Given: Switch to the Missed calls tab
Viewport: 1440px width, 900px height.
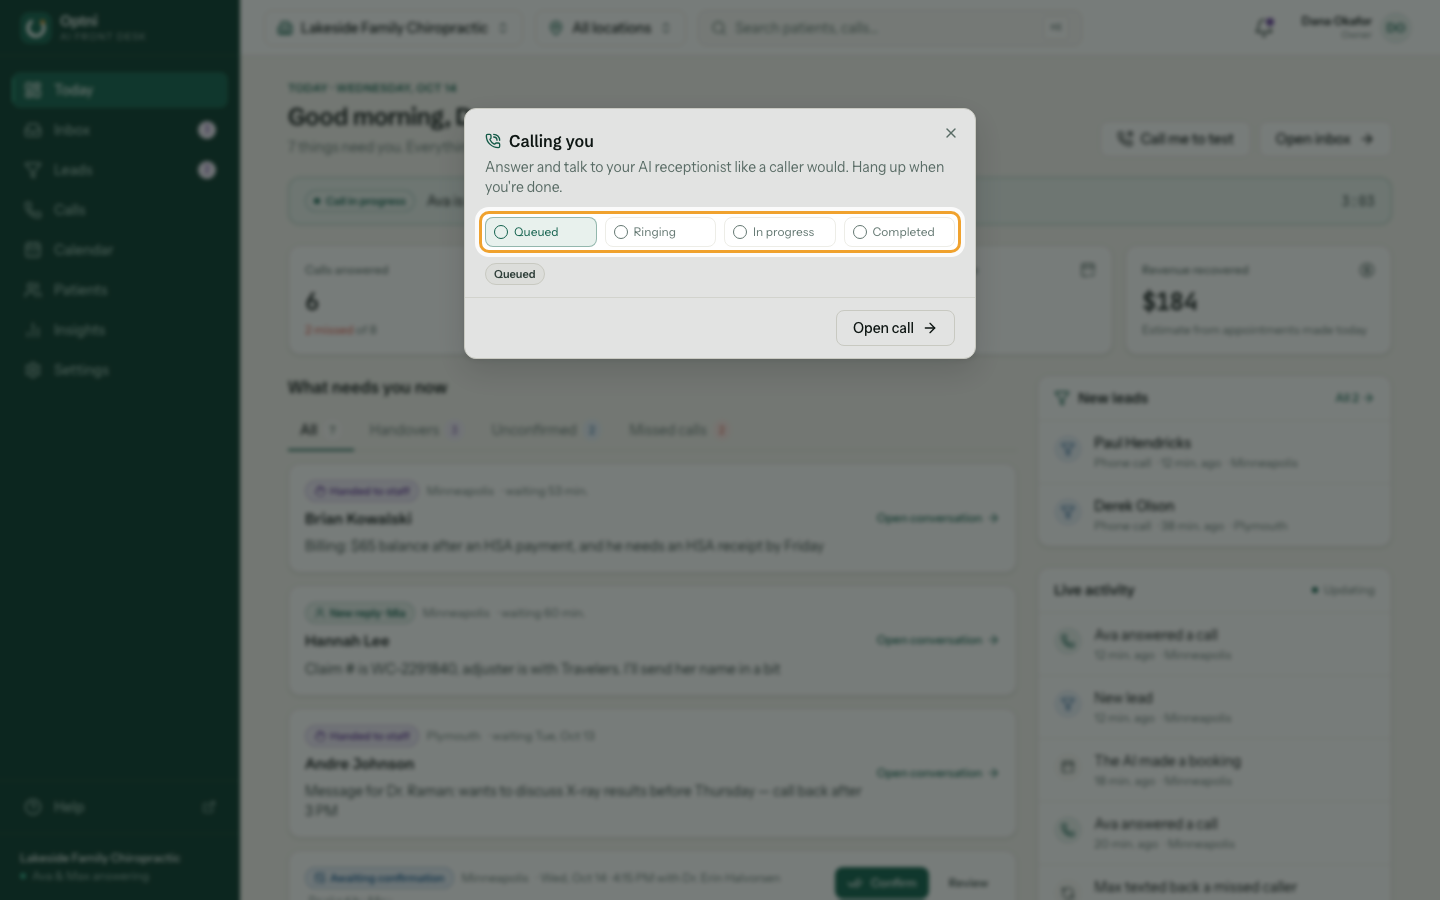Looking at the screenshot, I should (x=678, y=430).
